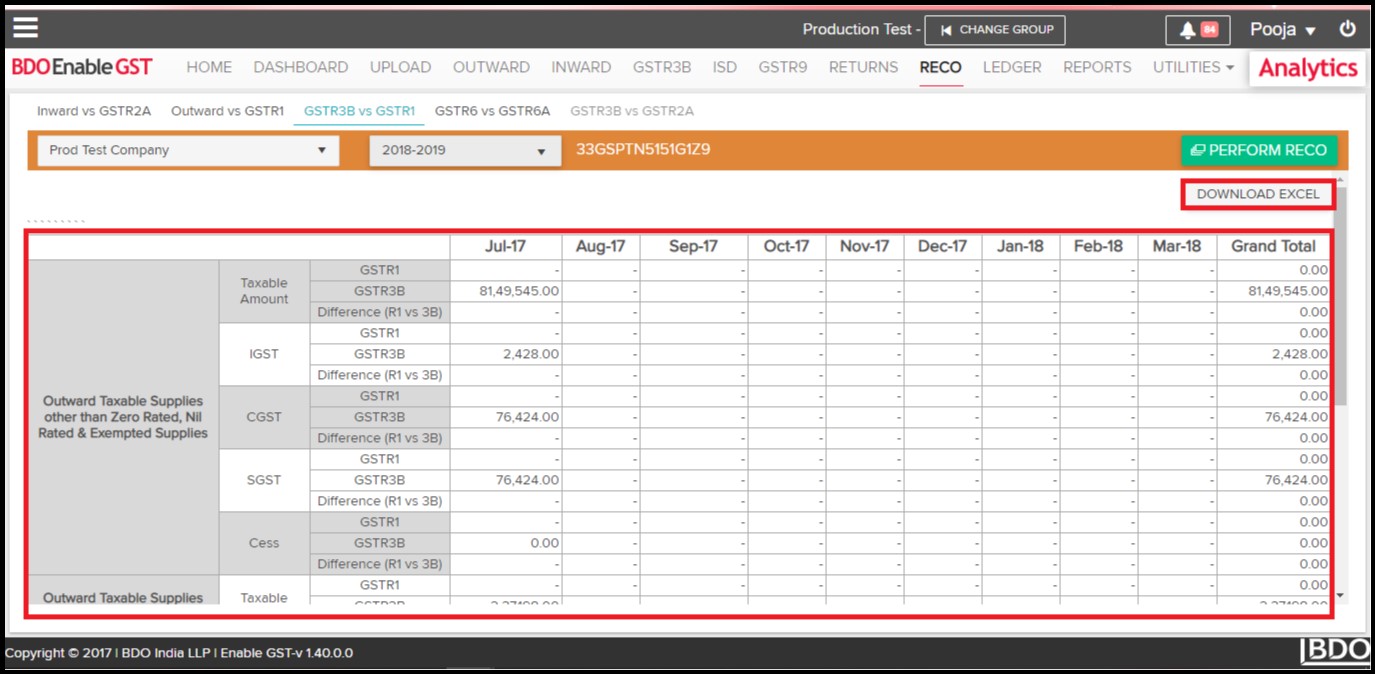
Task: Click the Jul-17 GSTR3B taxable amount cell
Action: click(x=506, y=291)
